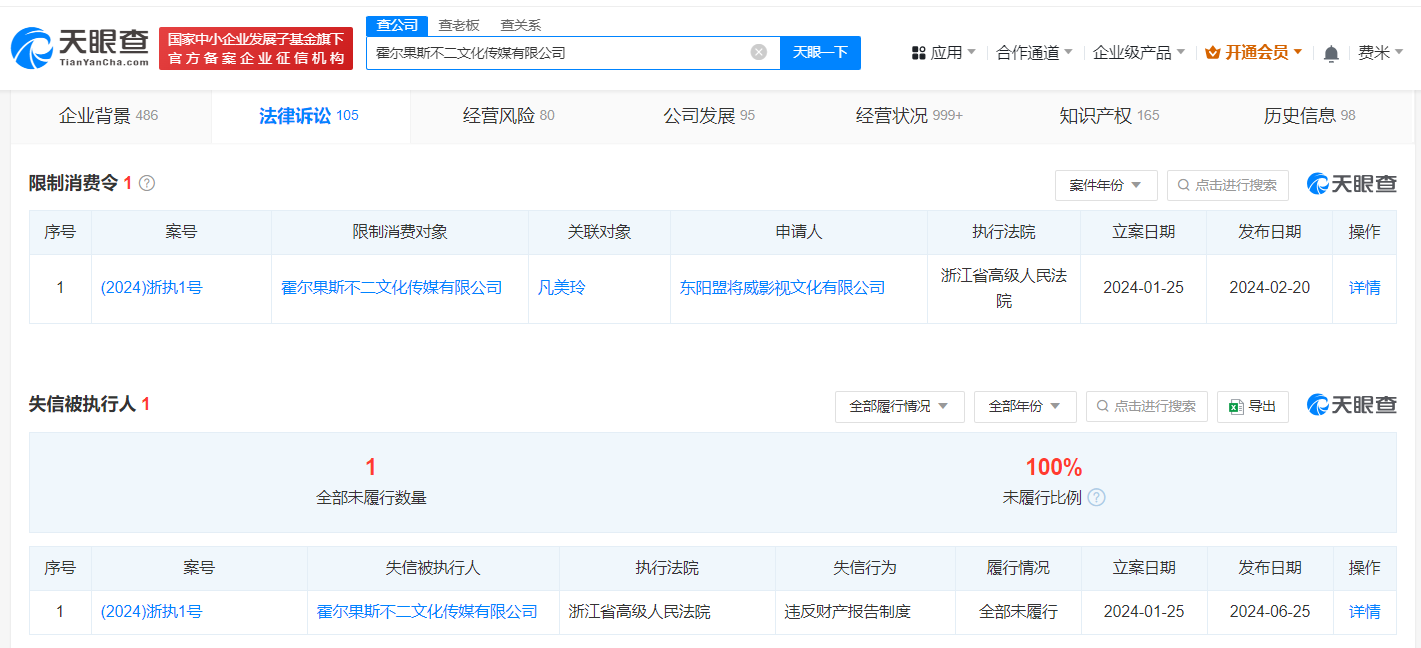
Task: Open the 全部年份 dropdown
Action: (1024, 406)
